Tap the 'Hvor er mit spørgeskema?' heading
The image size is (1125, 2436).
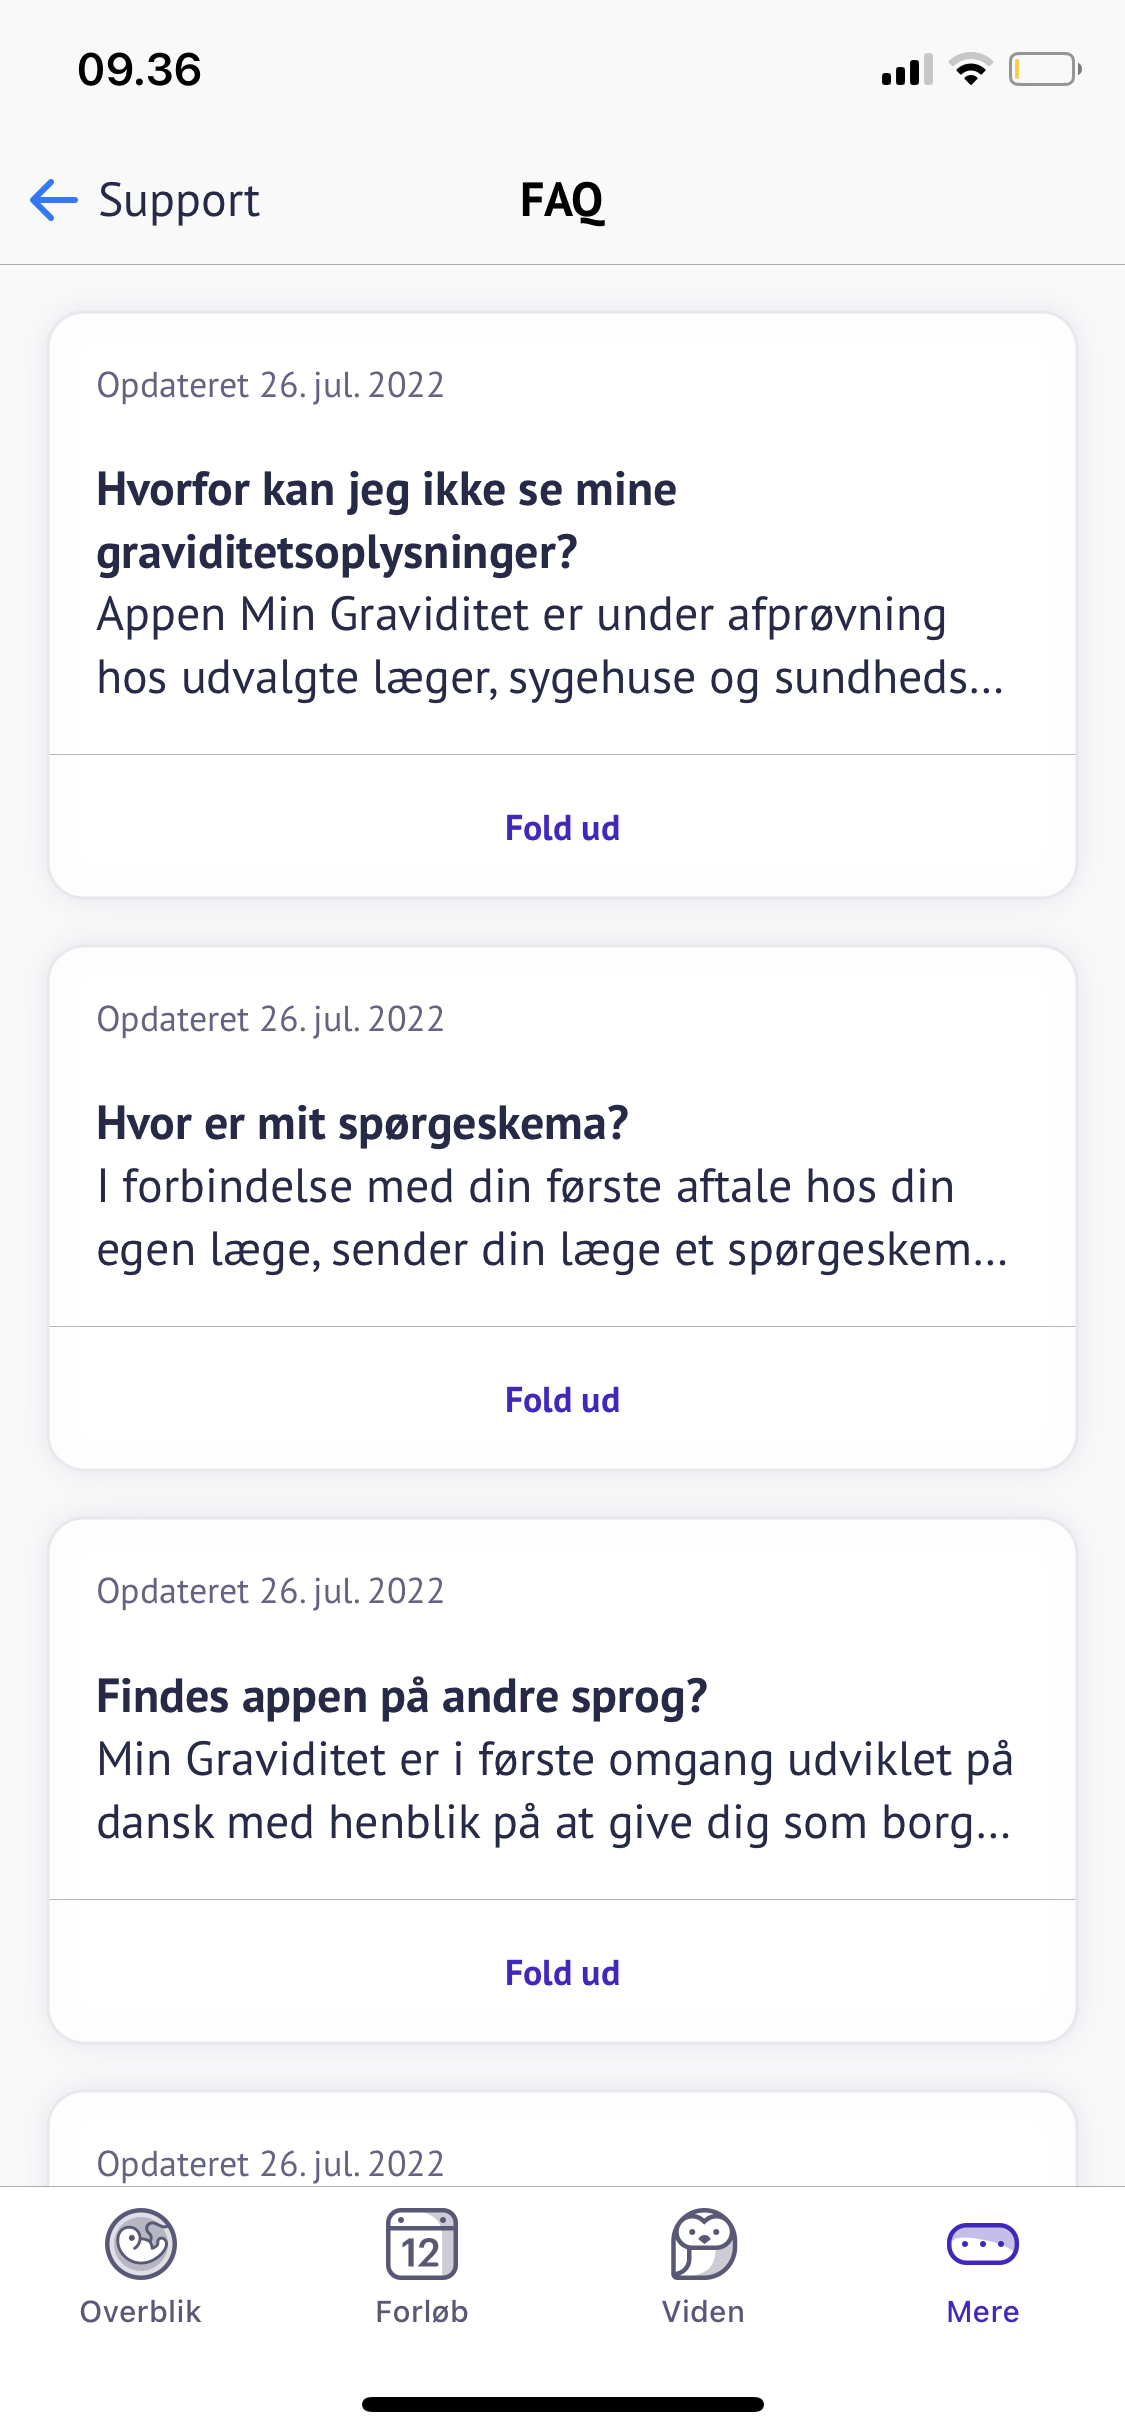point(362,1124)
